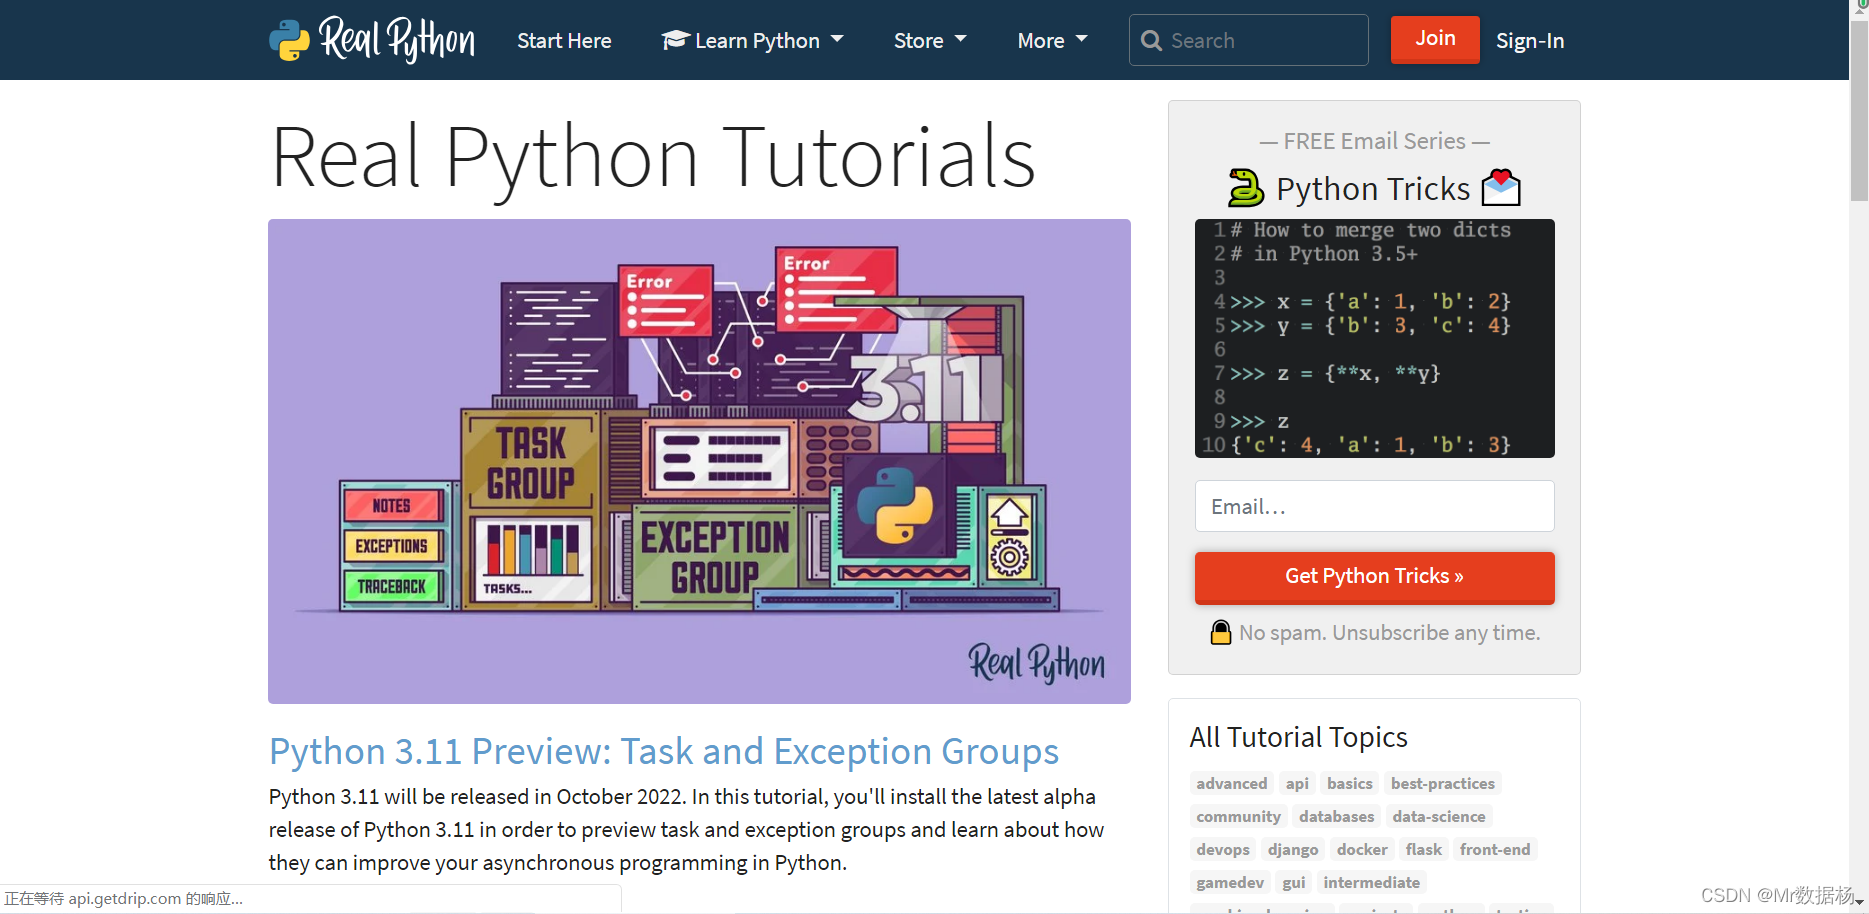Viewport: 1869px width, 914px height.
Task: Click the Python Tricks title text
Action: coord(1373,189)
